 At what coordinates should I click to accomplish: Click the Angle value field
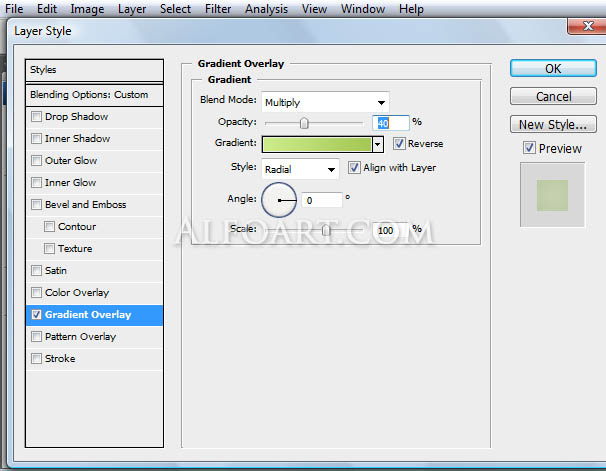pos(322,200)
